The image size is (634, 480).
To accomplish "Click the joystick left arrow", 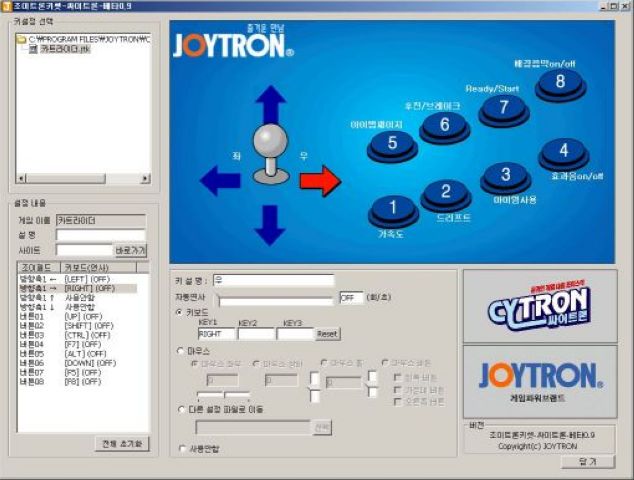I will click(220, 180).
